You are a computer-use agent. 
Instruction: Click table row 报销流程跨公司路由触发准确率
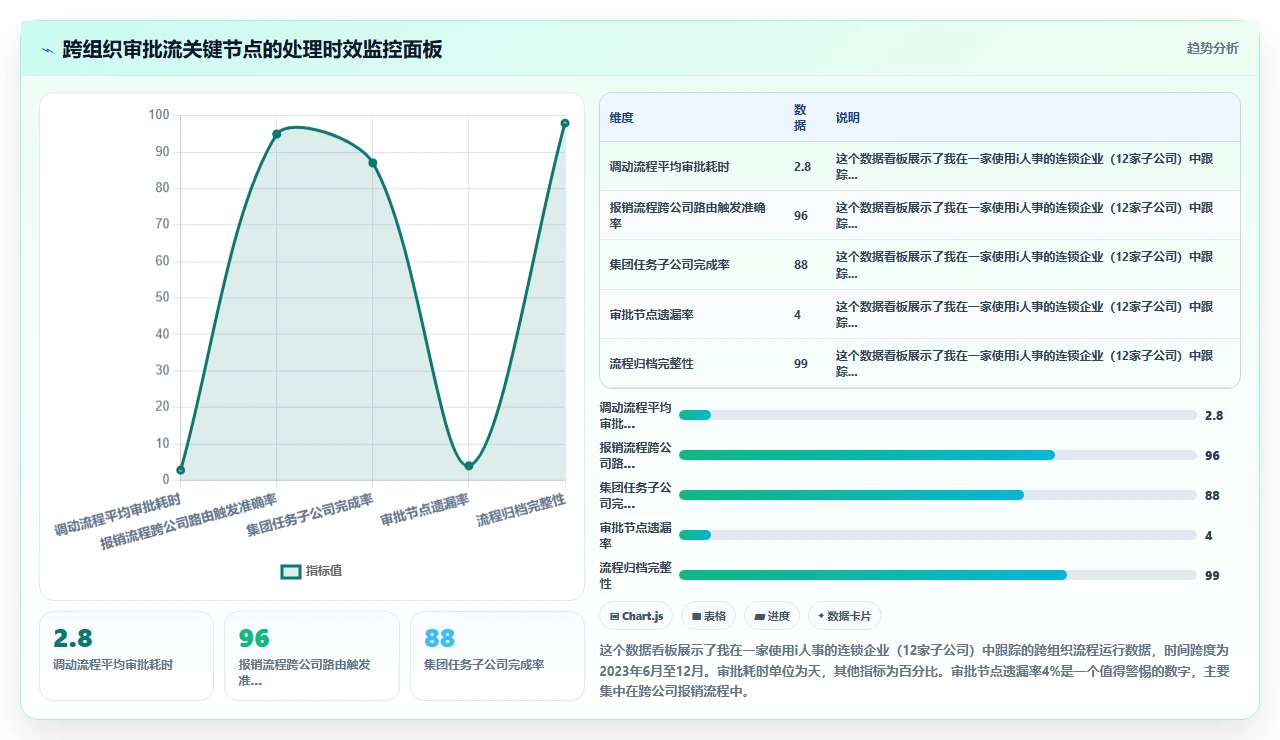point(920,215)
